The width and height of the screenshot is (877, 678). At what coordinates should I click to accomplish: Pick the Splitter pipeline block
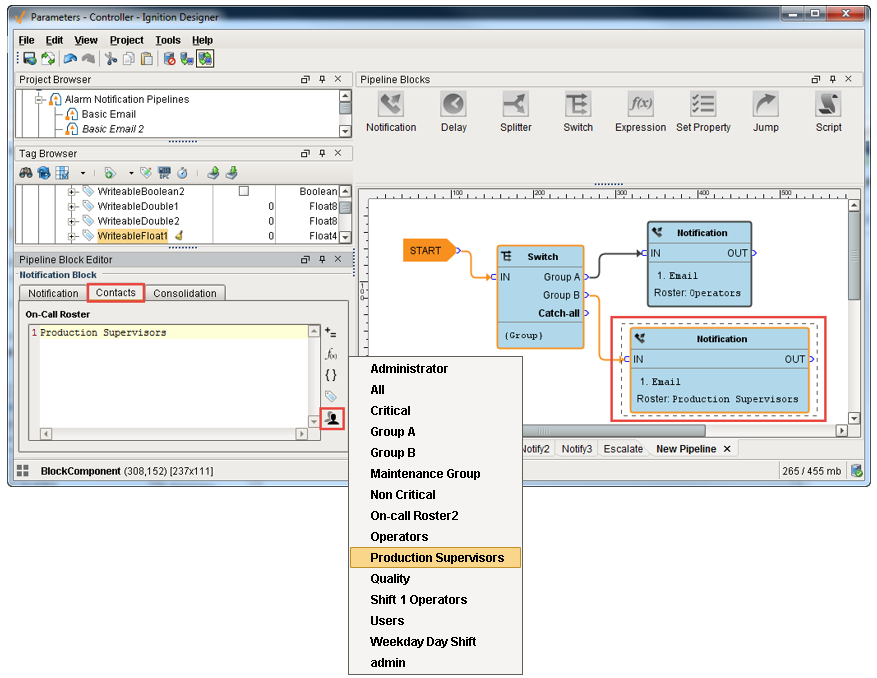point(516,112)
